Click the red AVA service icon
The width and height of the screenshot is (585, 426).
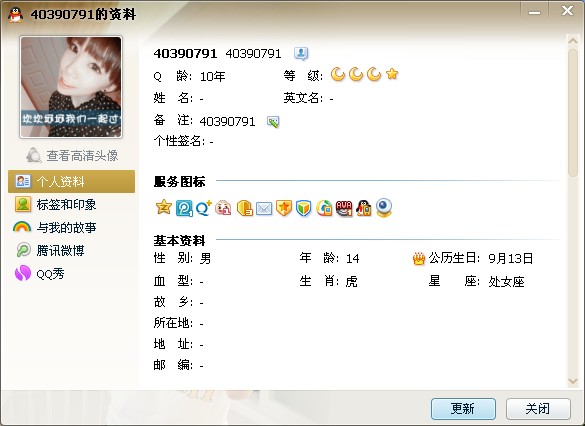pos(344,208)
